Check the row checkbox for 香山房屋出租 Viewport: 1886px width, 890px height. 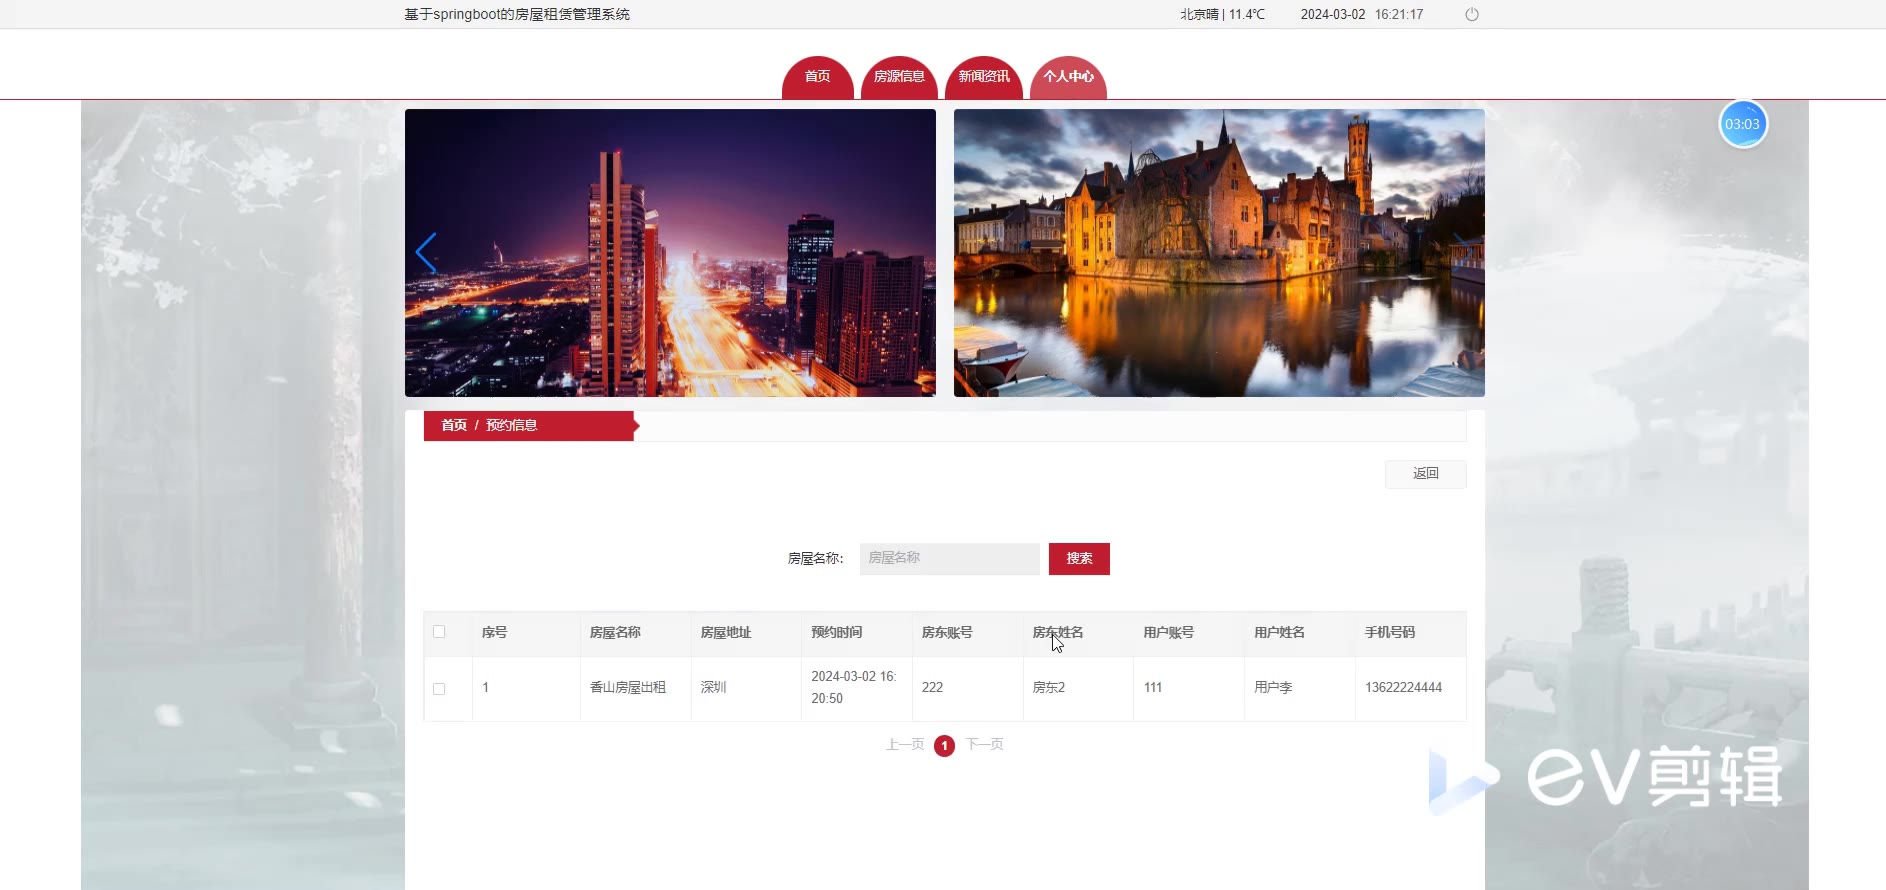point(439,689)
